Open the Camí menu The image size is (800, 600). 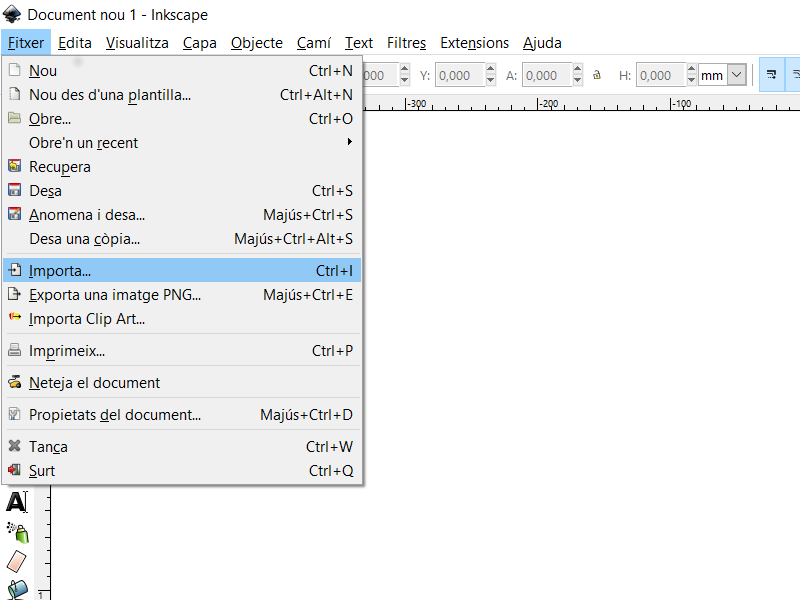point(314,43)
